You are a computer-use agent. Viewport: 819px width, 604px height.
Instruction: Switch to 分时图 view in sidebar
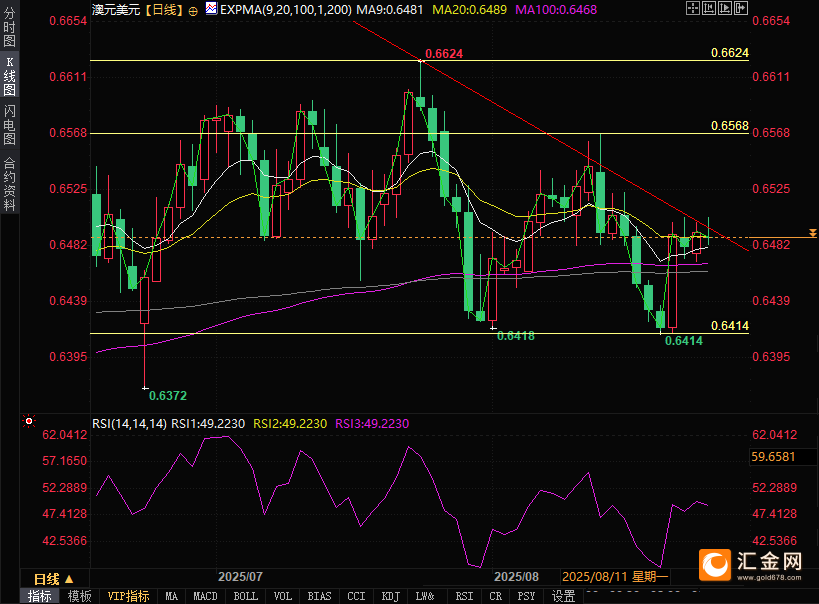(x=9, y=29)
